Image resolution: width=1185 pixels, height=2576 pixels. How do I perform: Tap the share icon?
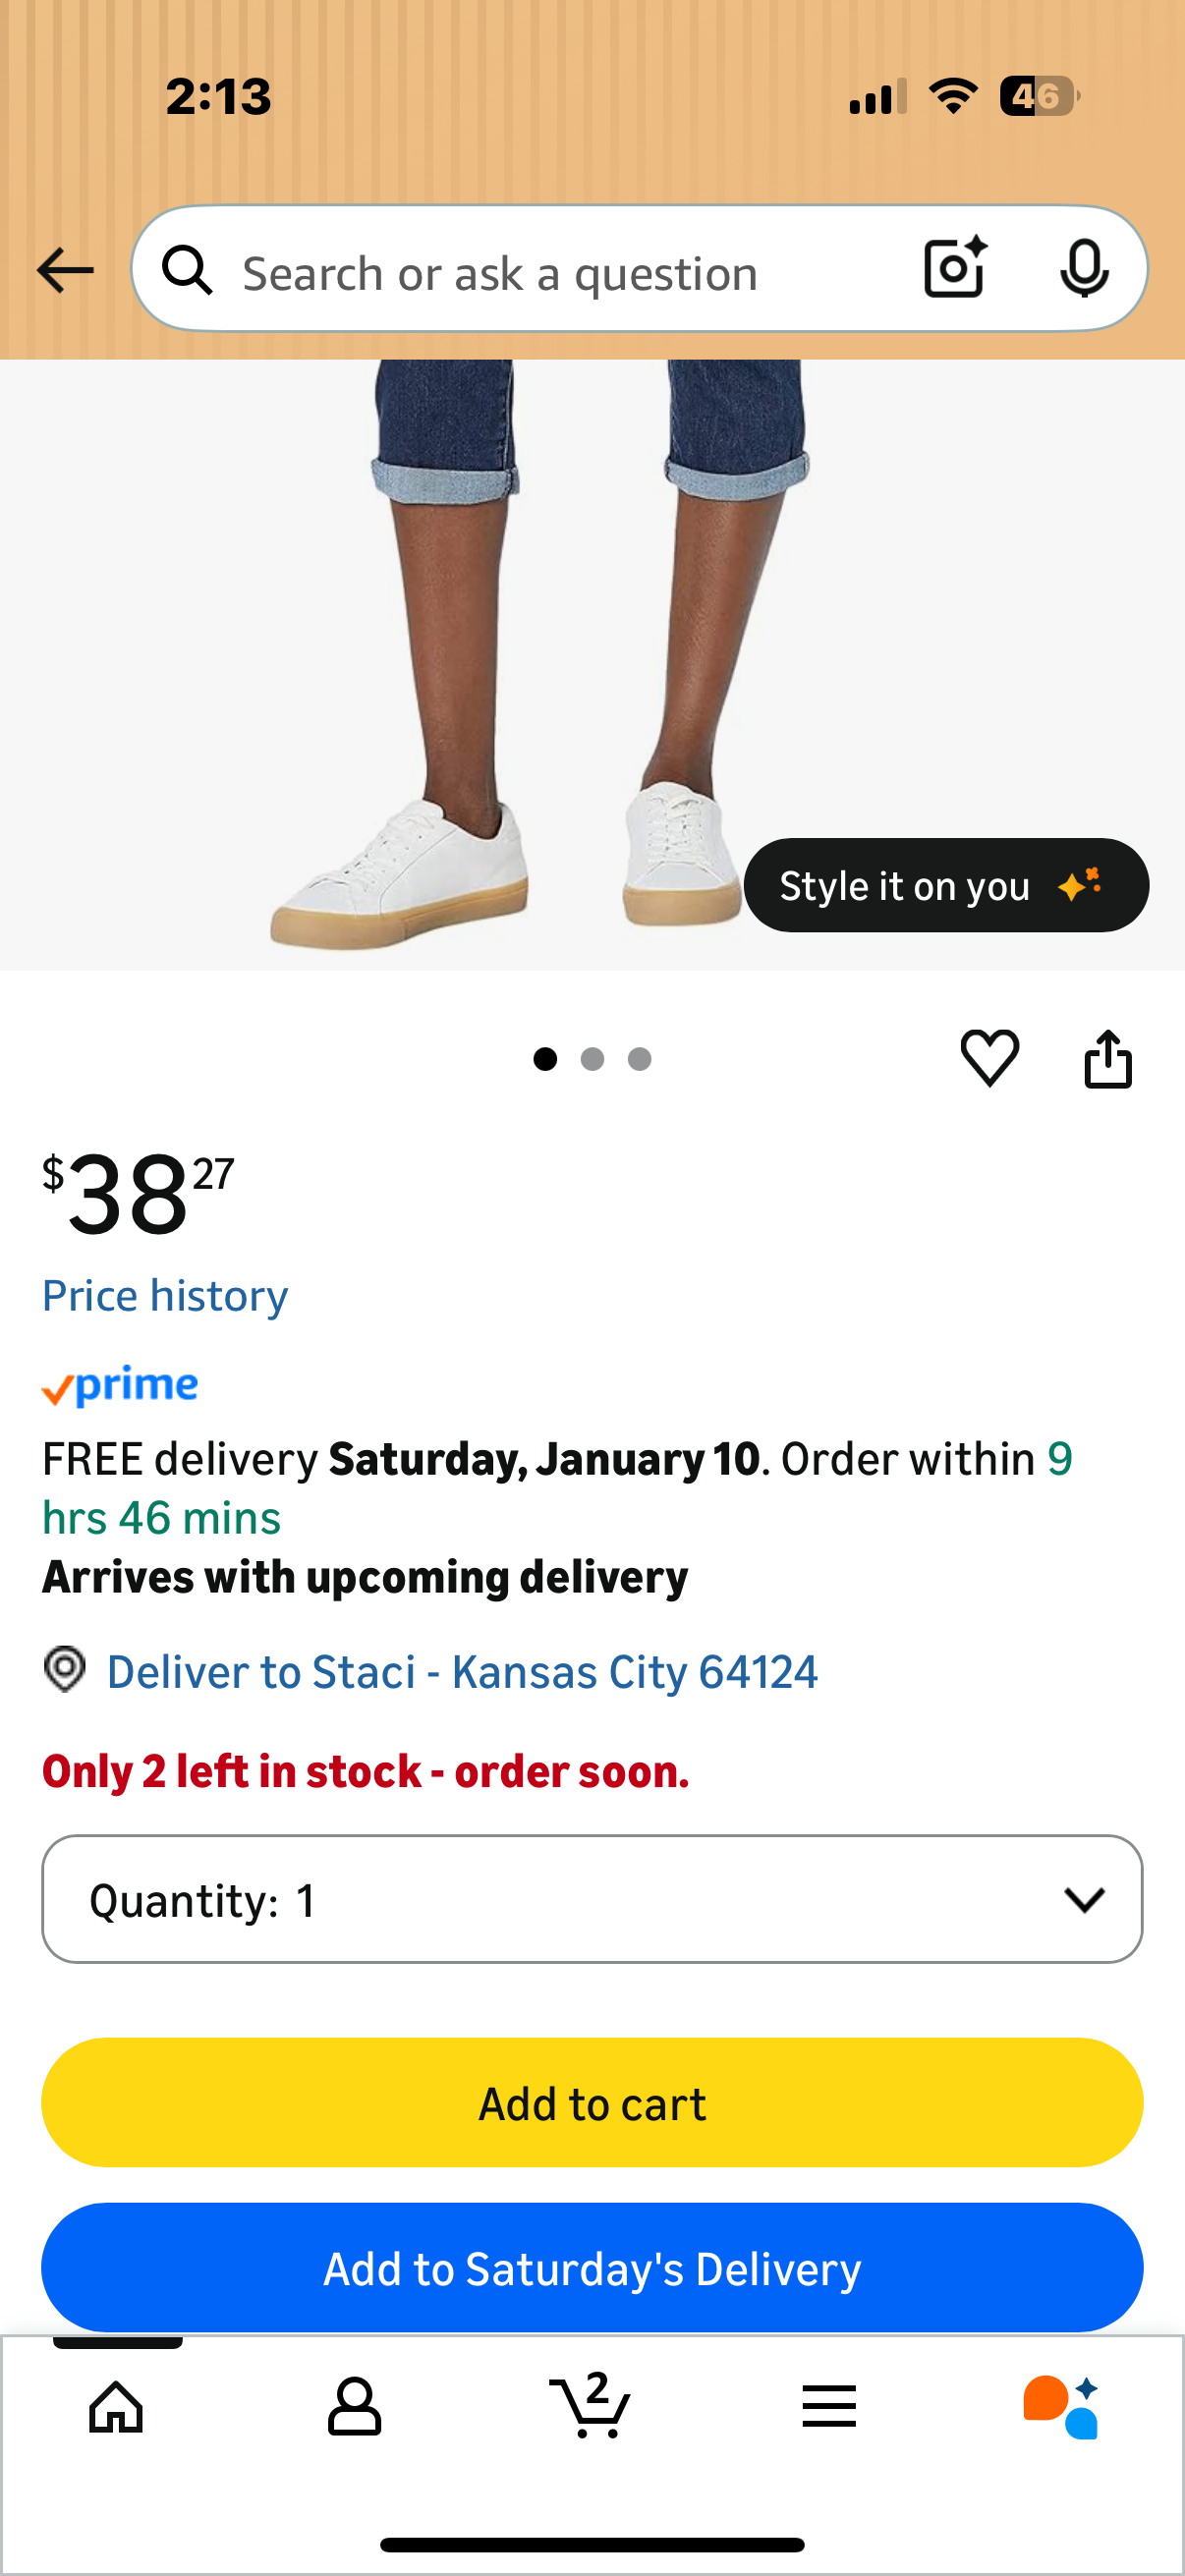click(1107, 1058)
